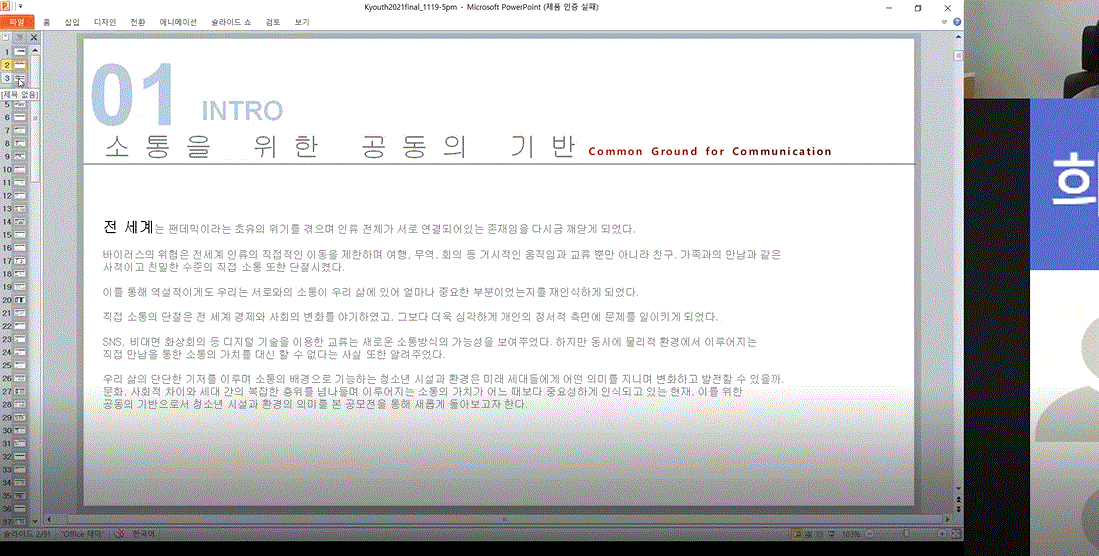
Task: Select slide 5 thumbnail
Action: pos(20,104)
